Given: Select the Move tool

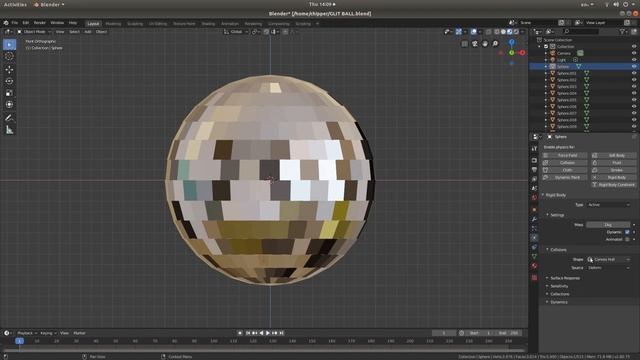Looking at the screenshot, I should click(9, 69).
